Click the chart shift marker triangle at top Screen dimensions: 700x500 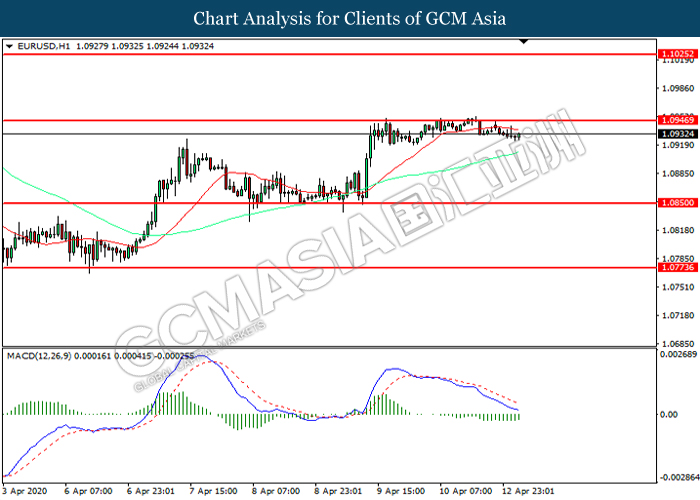click(x=524, y=42)
